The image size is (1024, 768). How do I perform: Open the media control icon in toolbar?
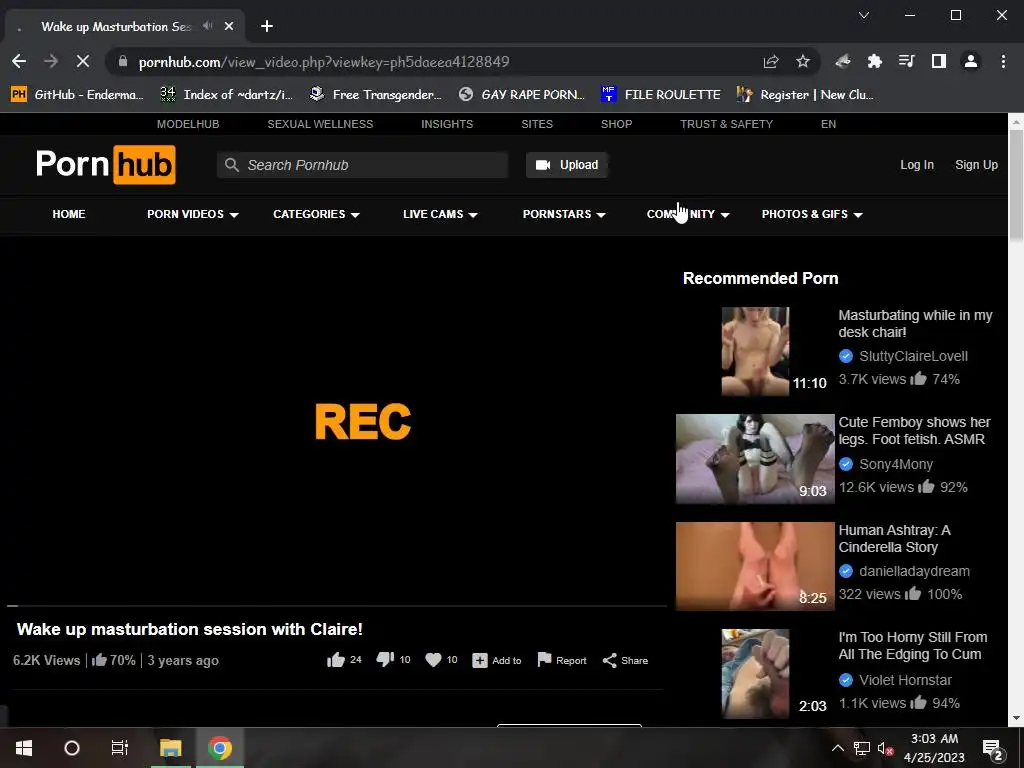[x=906, y=61]
